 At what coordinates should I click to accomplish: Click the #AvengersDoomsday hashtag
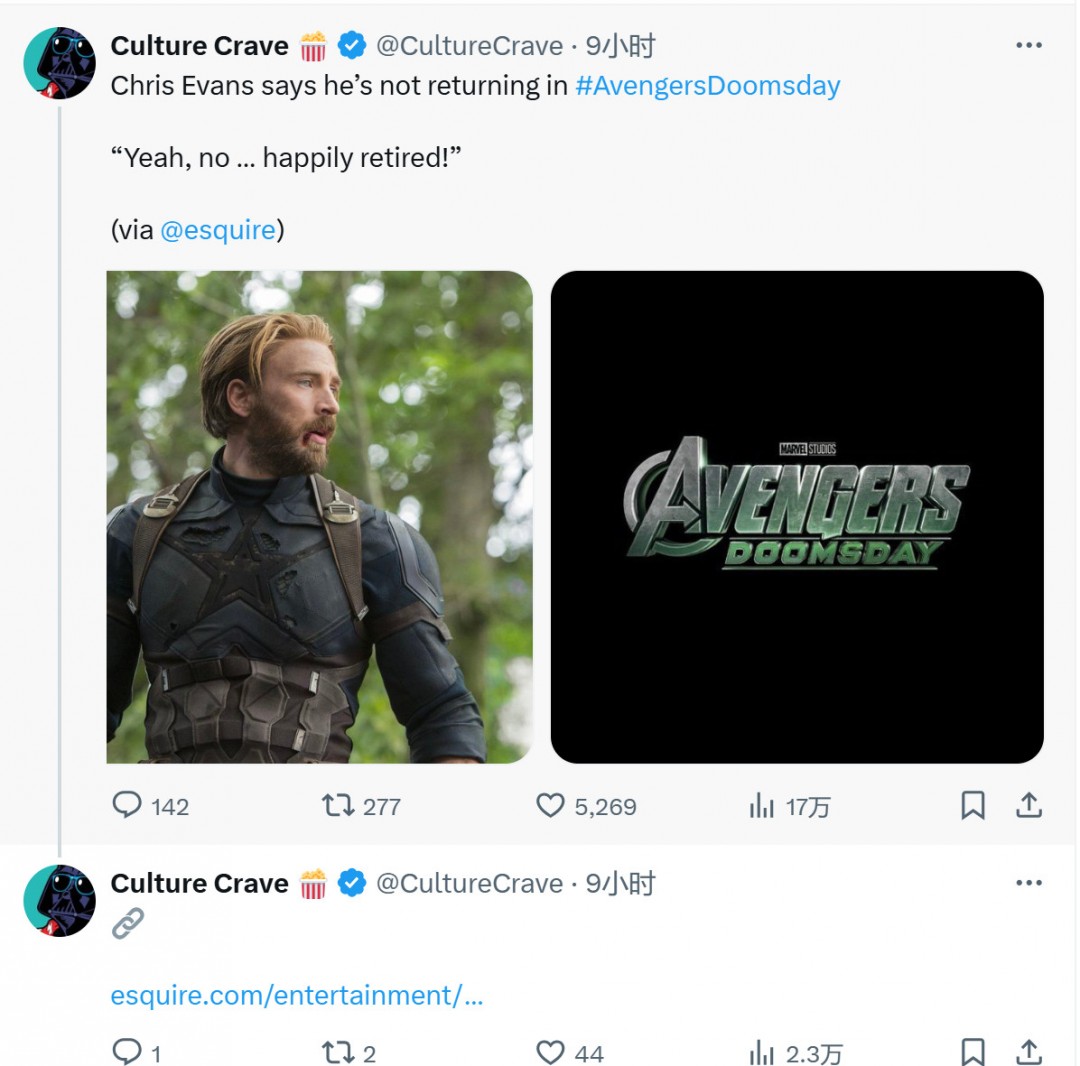pos(707,86)
